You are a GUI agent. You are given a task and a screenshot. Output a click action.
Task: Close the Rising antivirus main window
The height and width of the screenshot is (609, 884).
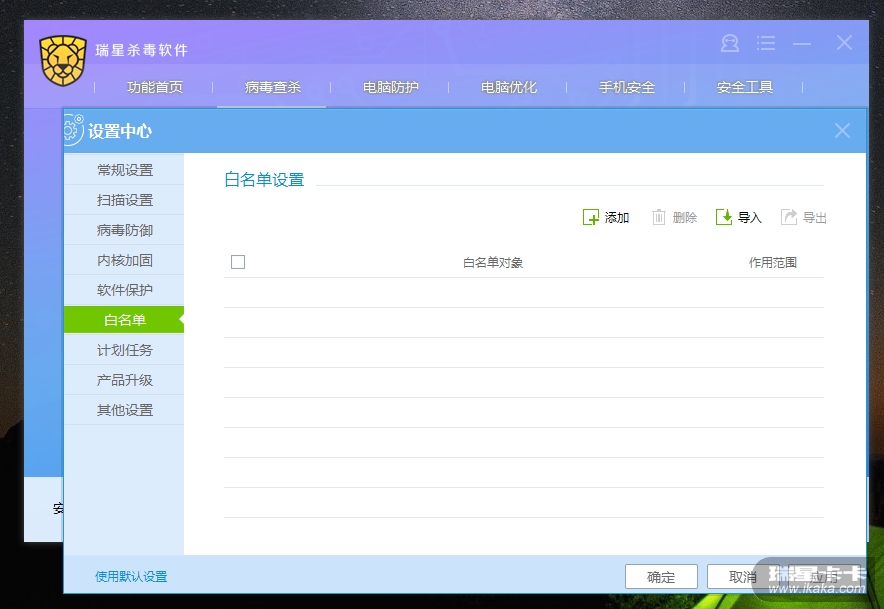[844, 42]
